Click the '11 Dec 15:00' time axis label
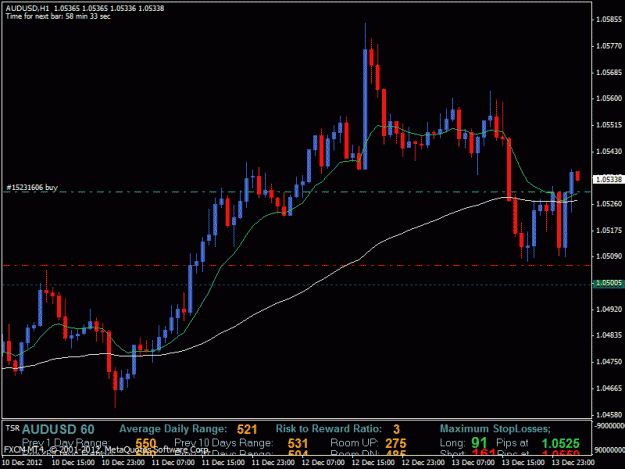The image size is (625, 469). (x=223, y=463)
